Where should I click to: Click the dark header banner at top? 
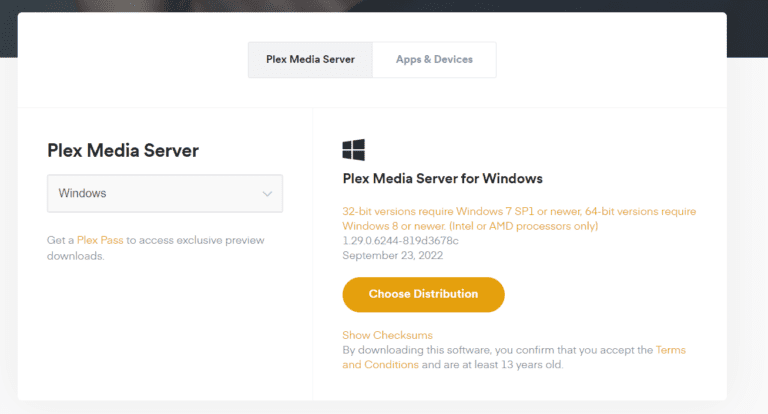pos(384,6)
